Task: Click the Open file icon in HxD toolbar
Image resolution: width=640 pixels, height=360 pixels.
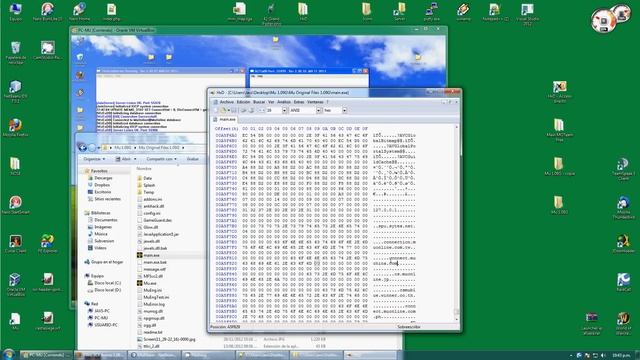Action: tap(223, 111)
